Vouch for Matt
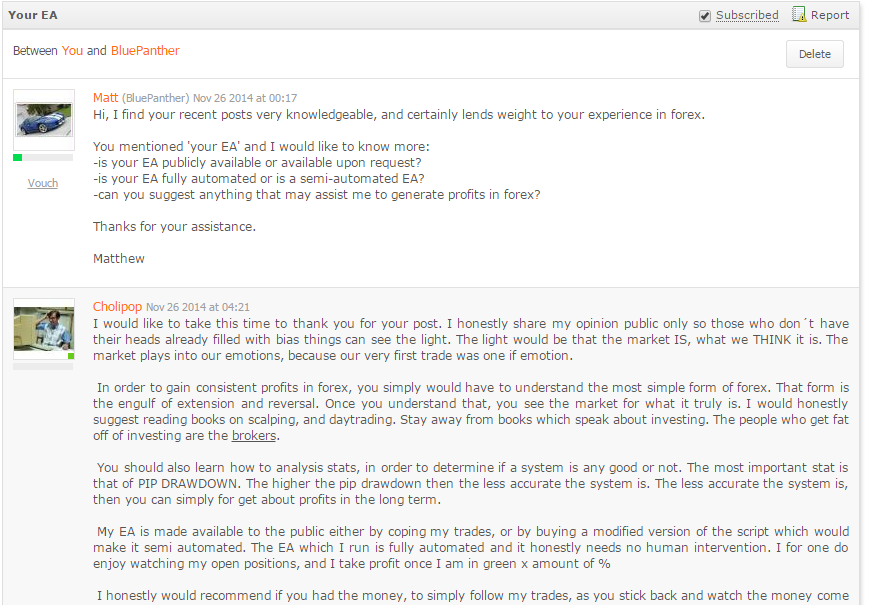The image size is (873, 605). click(x=43, y=183)
